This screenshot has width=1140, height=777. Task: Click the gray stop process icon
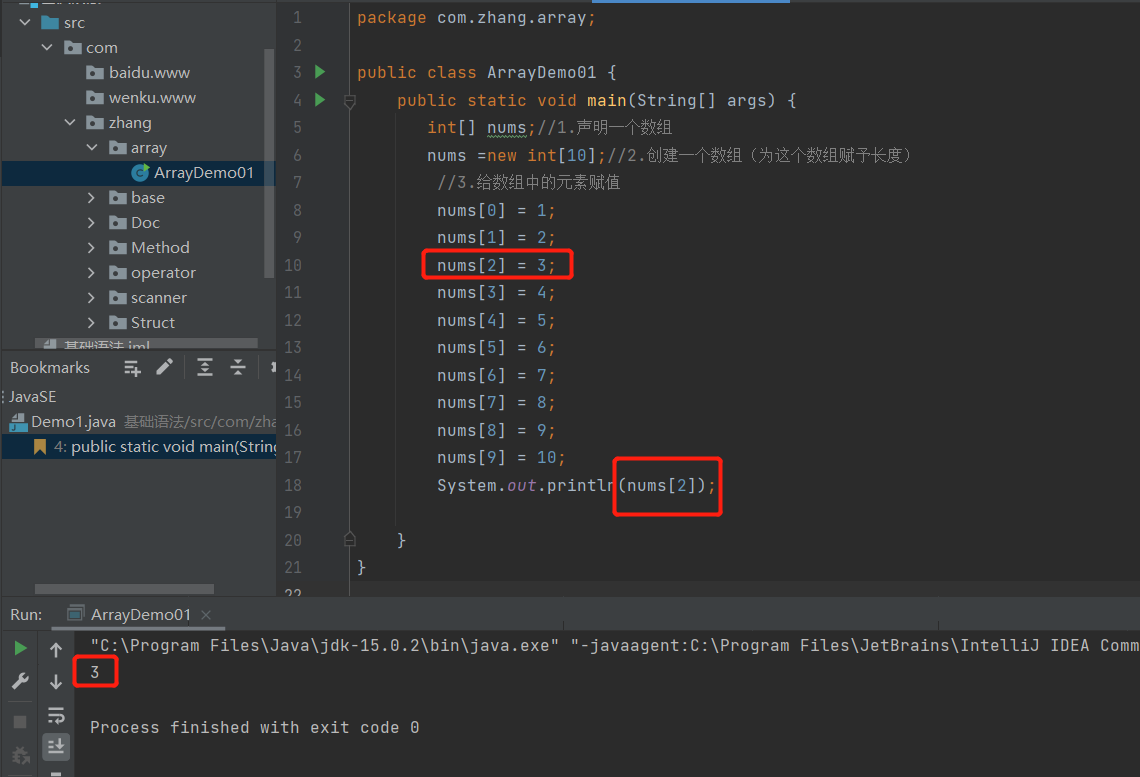pos(20,722)
